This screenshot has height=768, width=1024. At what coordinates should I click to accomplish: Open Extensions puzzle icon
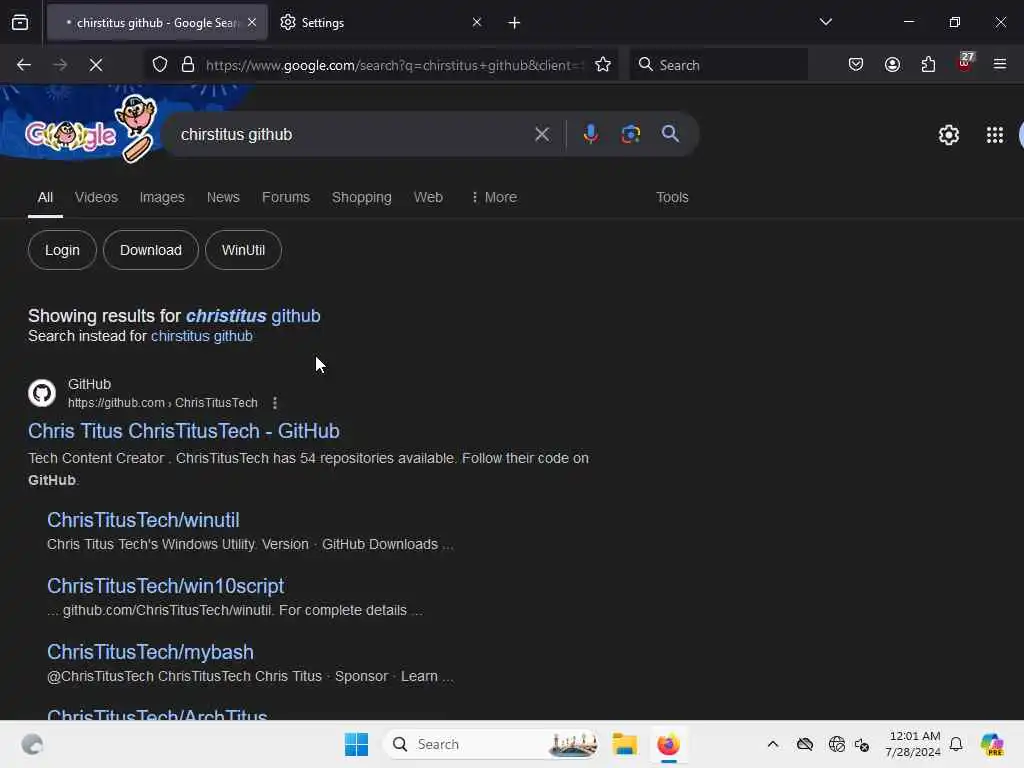click(x=928, y=65)
